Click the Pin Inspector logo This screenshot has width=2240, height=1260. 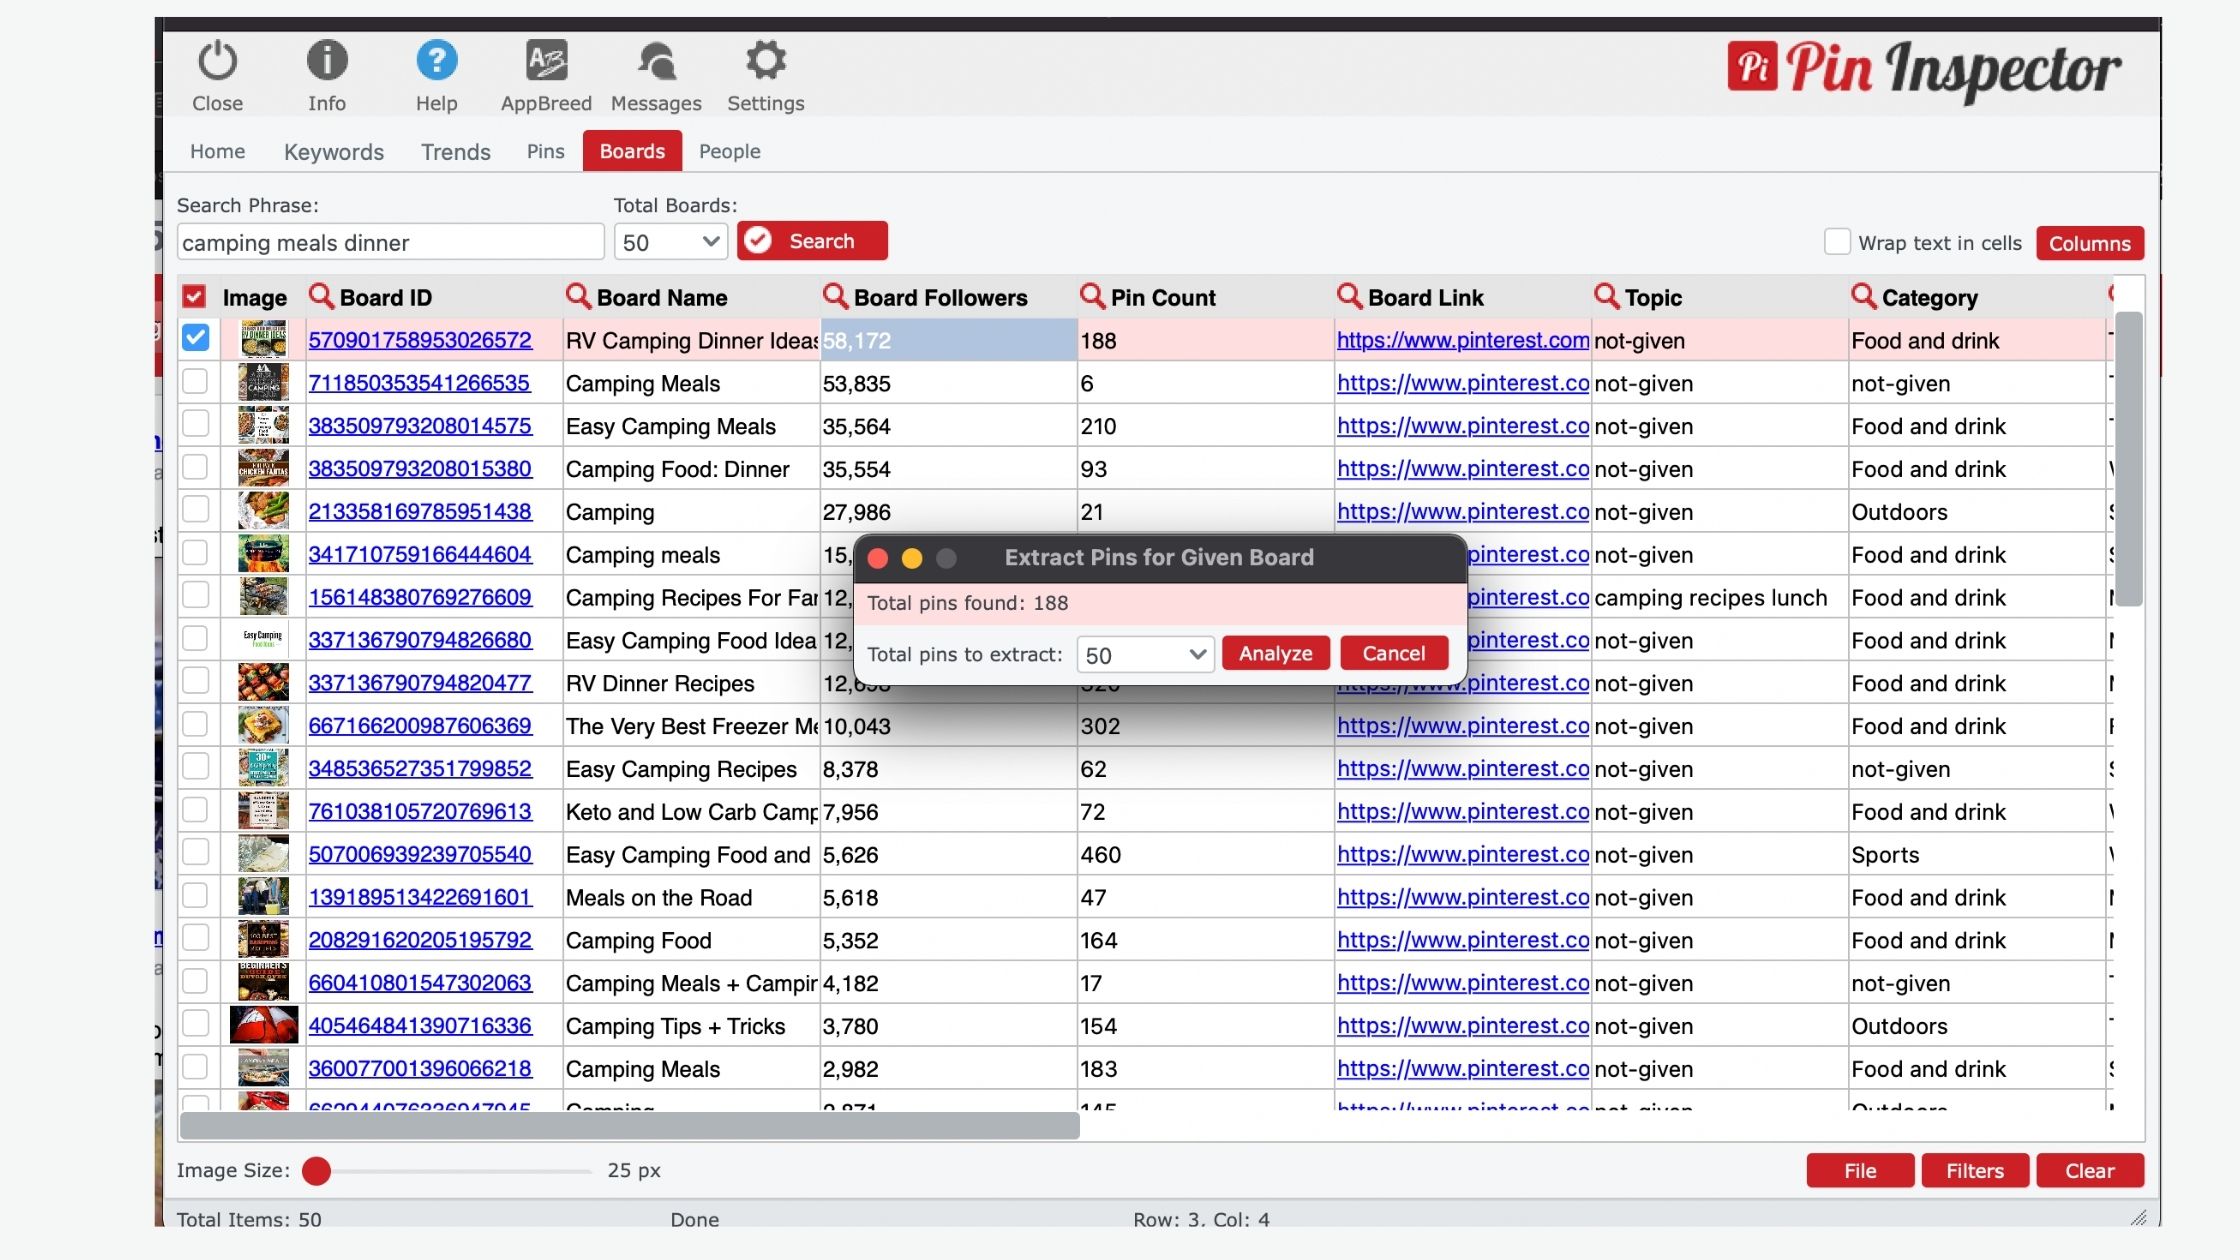click(x=1923, y=70)
